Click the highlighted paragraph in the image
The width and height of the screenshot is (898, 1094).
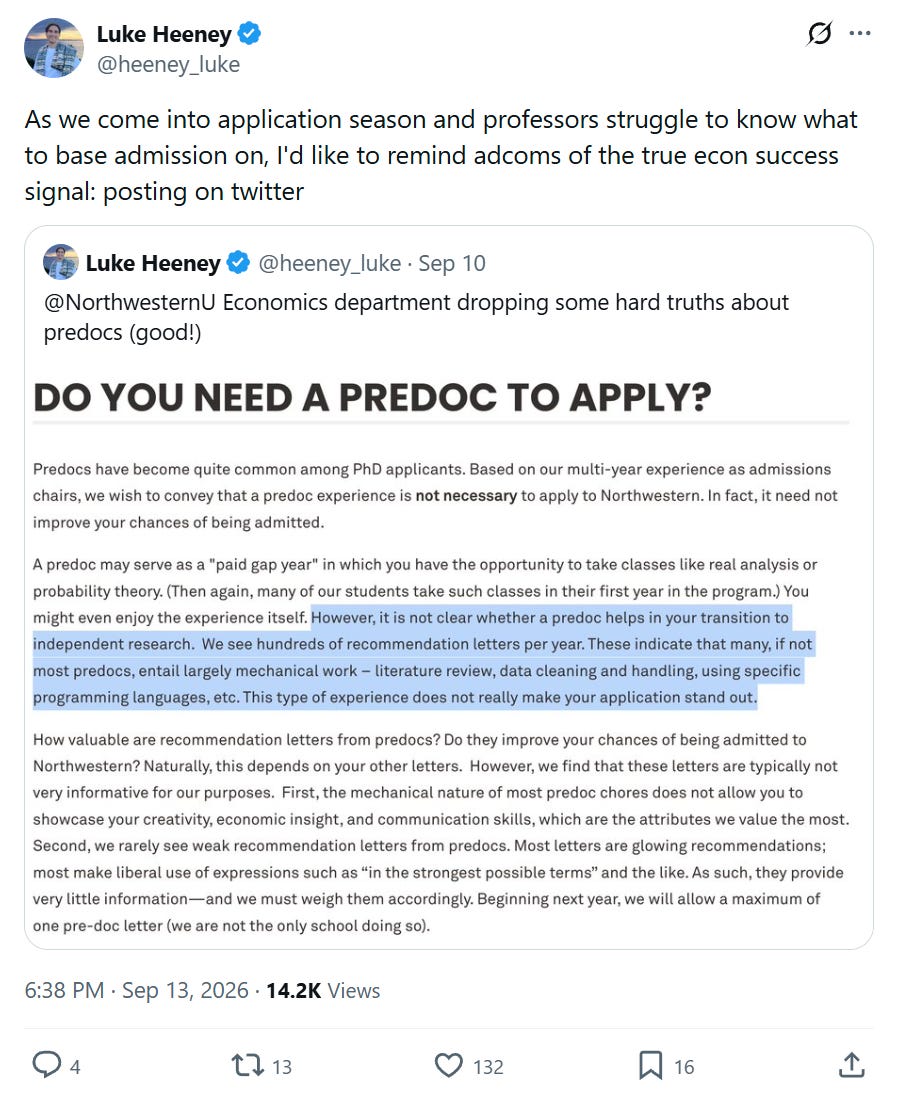pyautogui.click(x=422, y=657)
